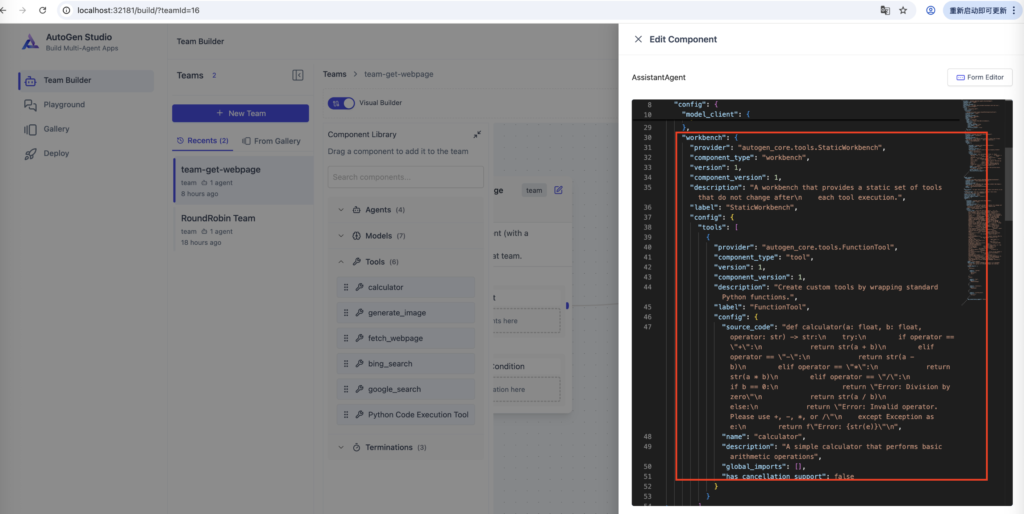Expand the Agents section
Image resolution: width=1024 pixels, height=514 pixels.
click(x=340, y=210)
